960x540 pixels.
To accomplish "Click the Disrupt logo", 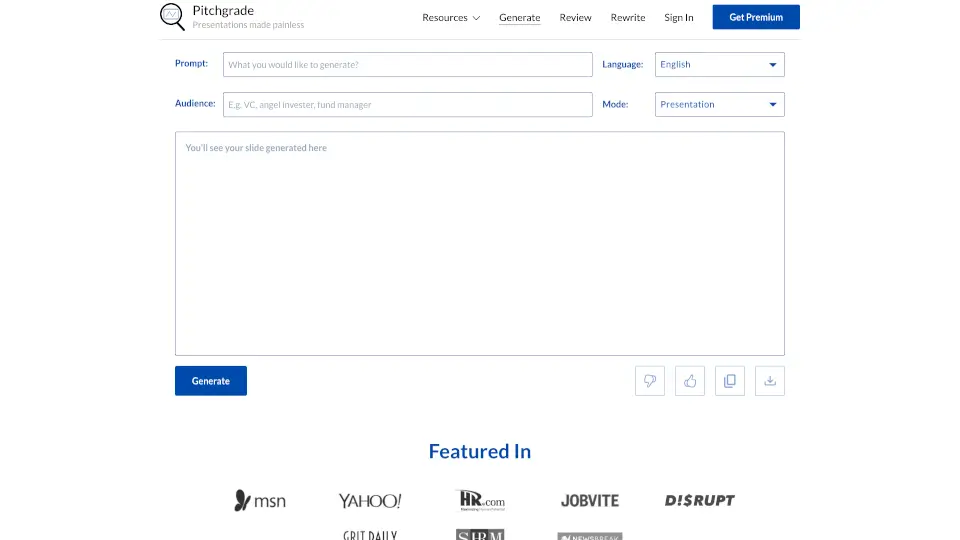I will pyautogui.click(x=700, y=500).
